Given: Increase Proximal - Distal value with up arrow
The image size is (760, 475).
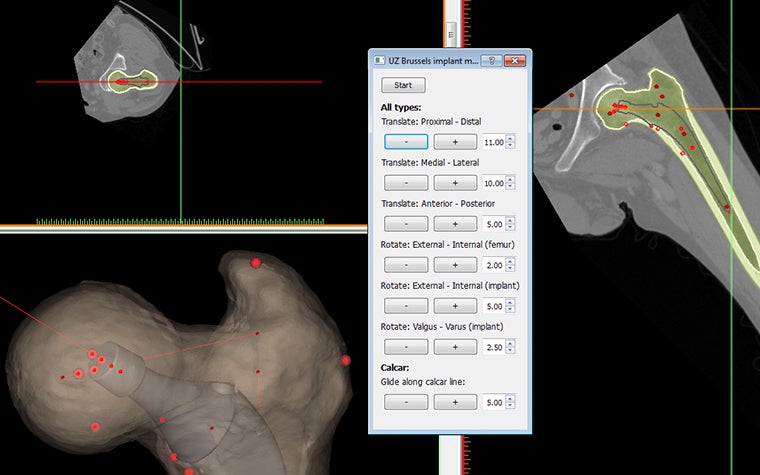Looking at the screenshot, I should coord(510,139).
